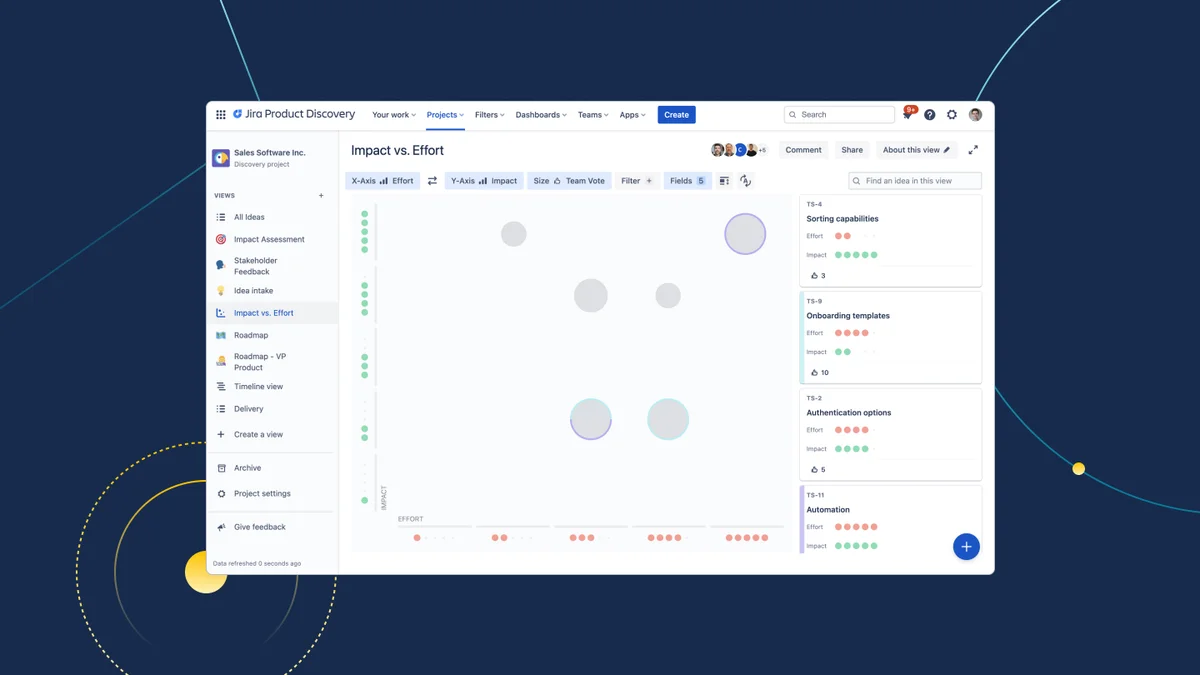The image size is (1200, 675).
Task: Click the blue Create button
Action: pyautogui.click(x=676, y=114)
